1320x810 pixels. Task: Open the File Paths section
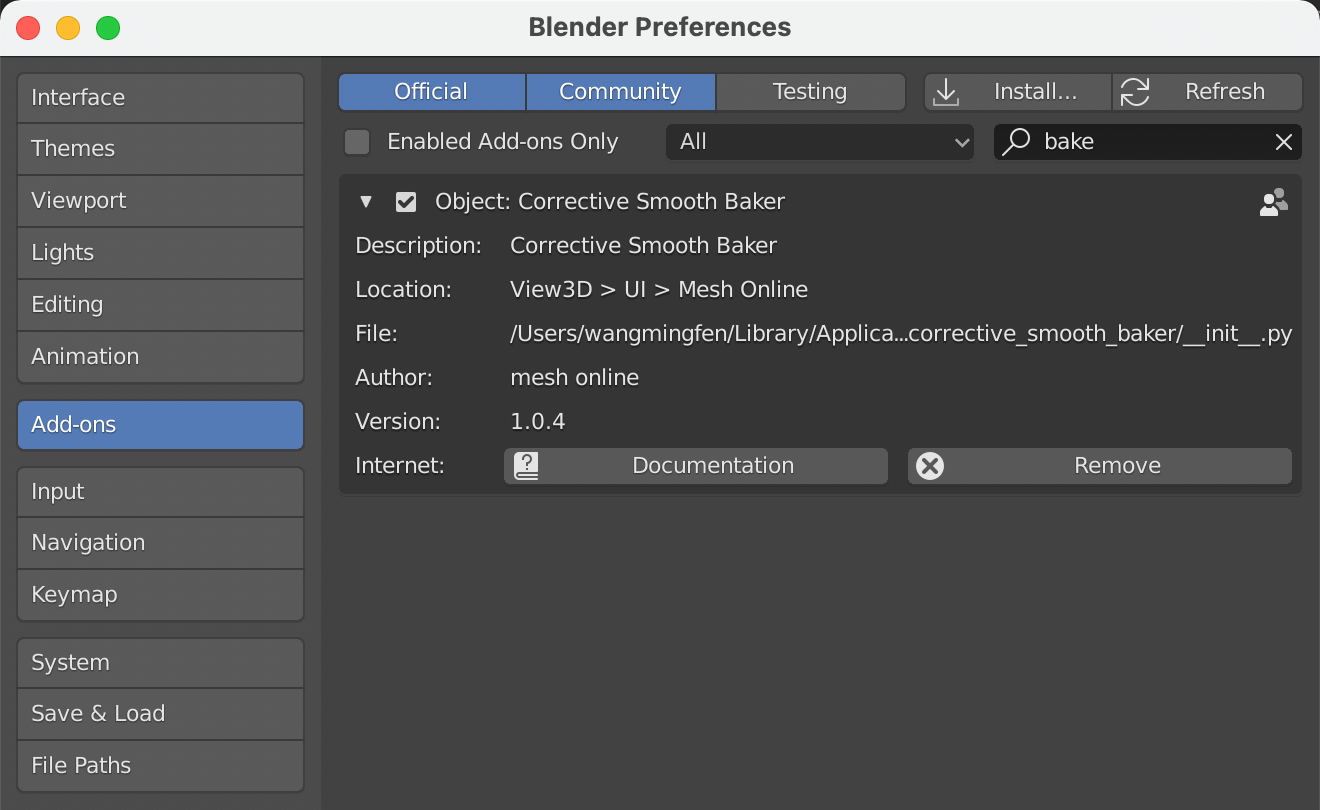pos(160,766)
